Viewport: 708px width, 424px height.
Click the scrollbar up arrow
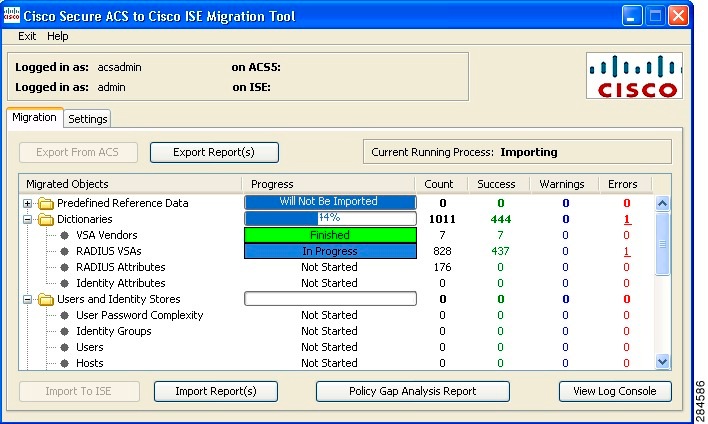tap(662, 204)
